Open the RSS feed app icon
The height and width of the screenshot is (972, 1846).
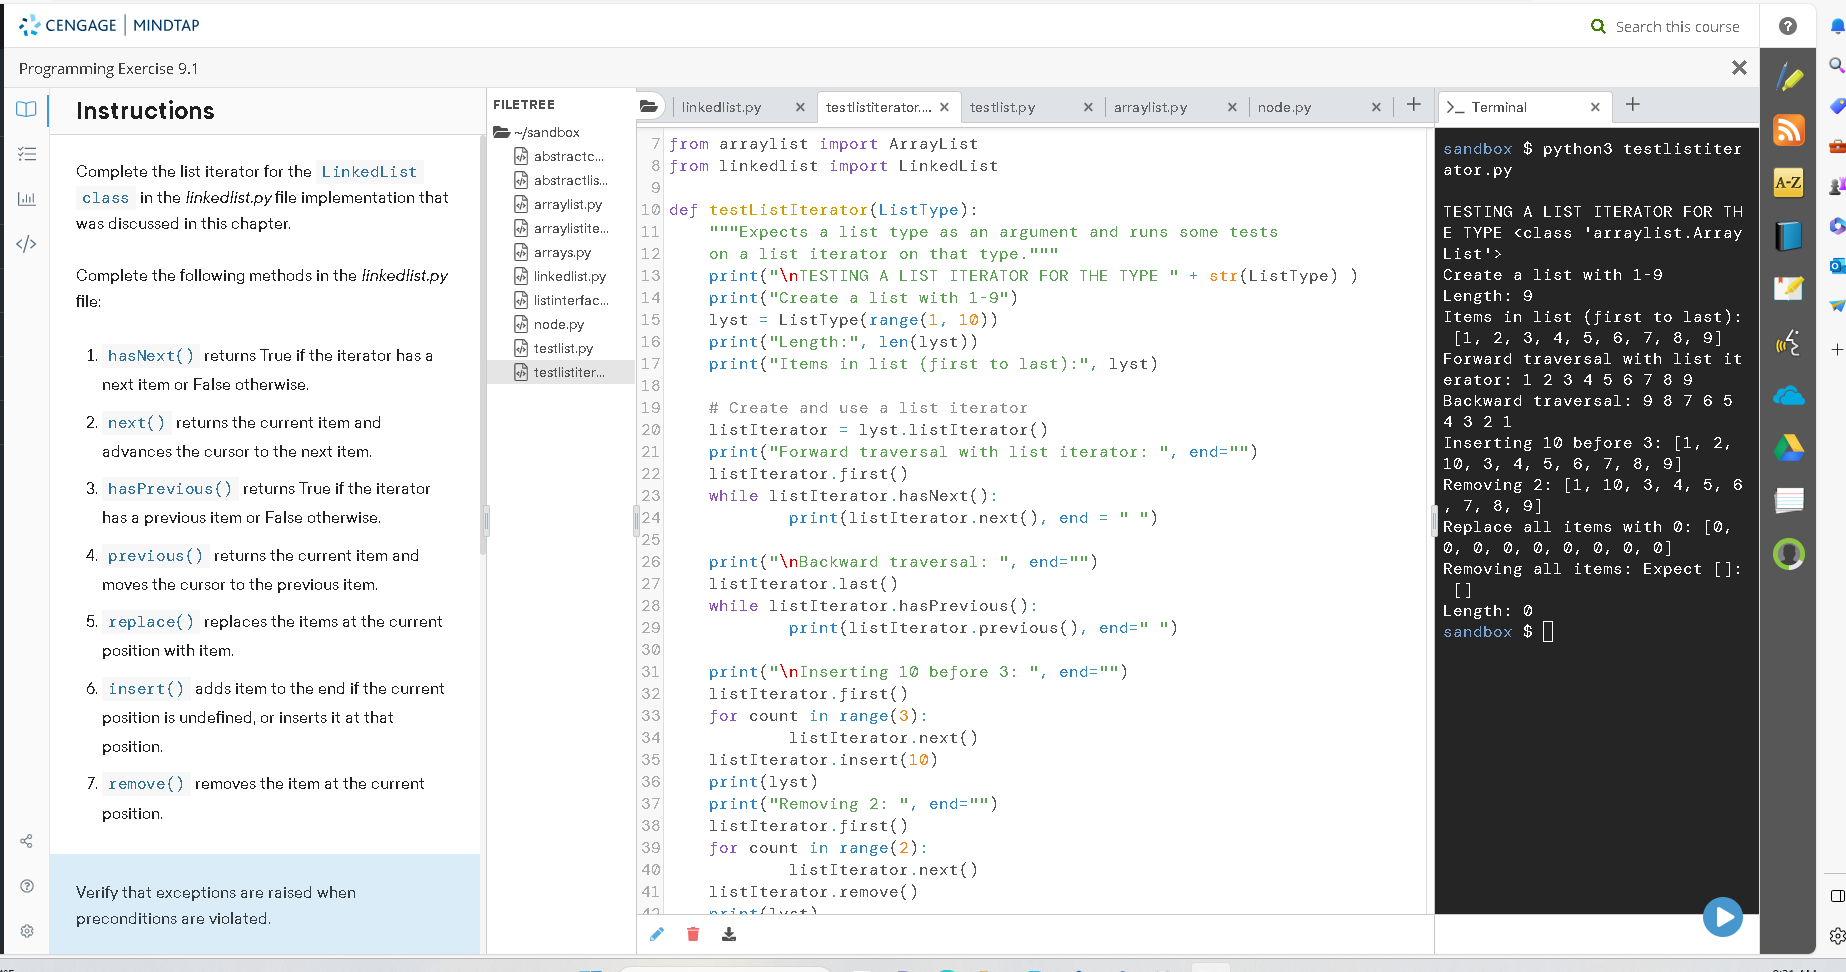tap(1789, 130)
